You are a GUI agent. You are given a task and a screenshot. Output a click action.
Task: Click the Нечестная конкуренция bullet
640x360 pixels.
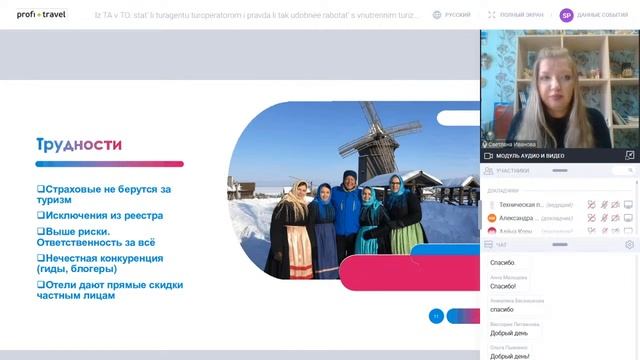coord(100,263)
